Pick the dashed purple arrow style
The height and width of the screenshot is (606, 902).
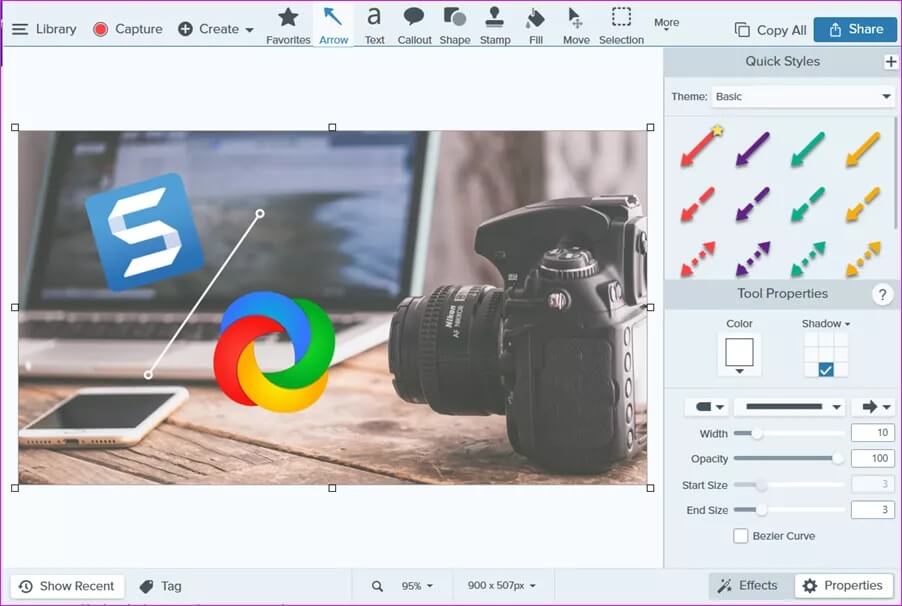click(752, 204)
